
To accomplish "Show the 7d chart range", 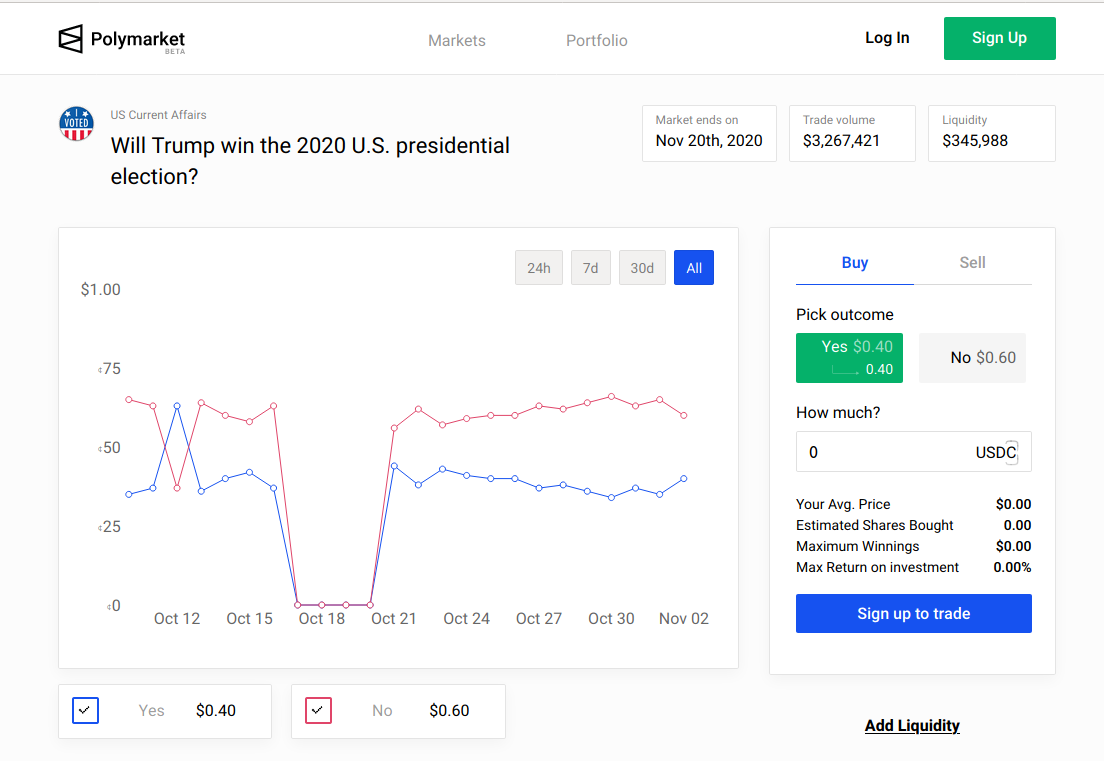I will [591, 268].
